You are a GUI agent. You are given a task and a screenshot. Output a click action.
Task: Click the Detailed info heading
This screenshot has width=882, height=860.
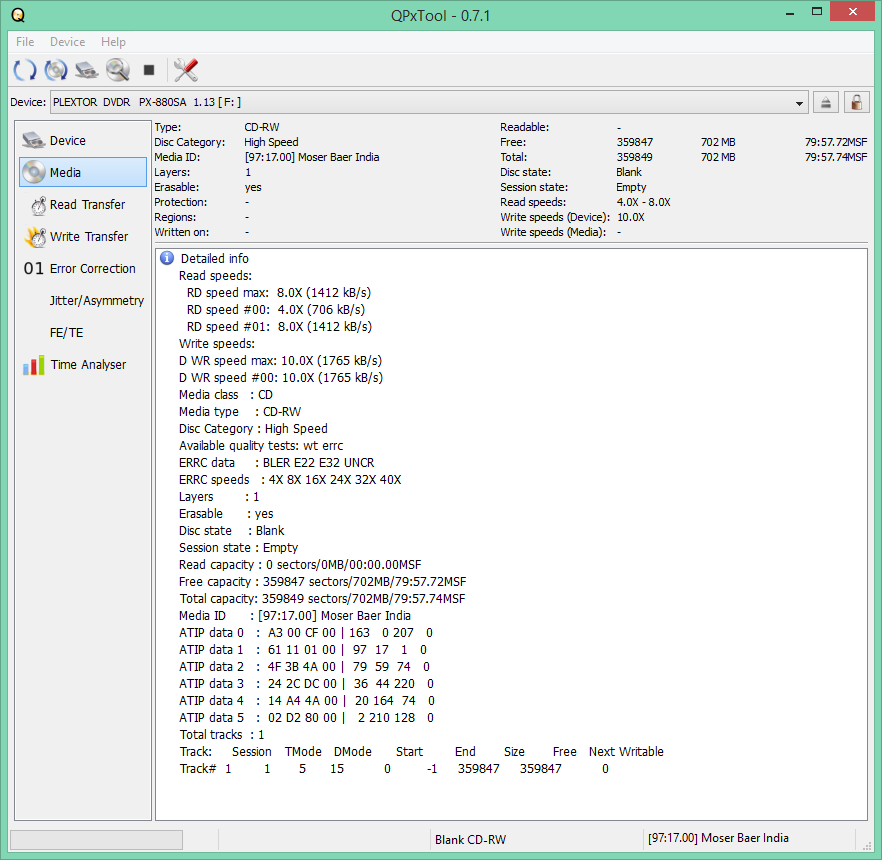pyautogui.click(x=214, y=259)
